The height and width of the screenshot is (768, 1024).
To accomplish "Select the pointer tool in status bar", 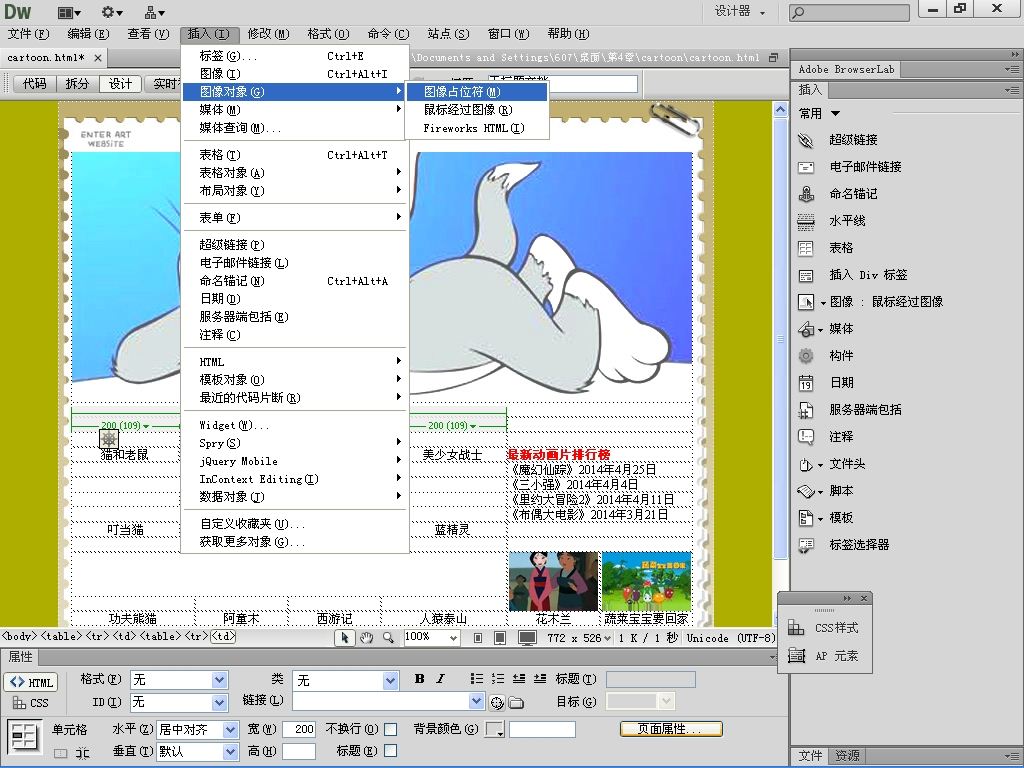I will tap(345, 638).
